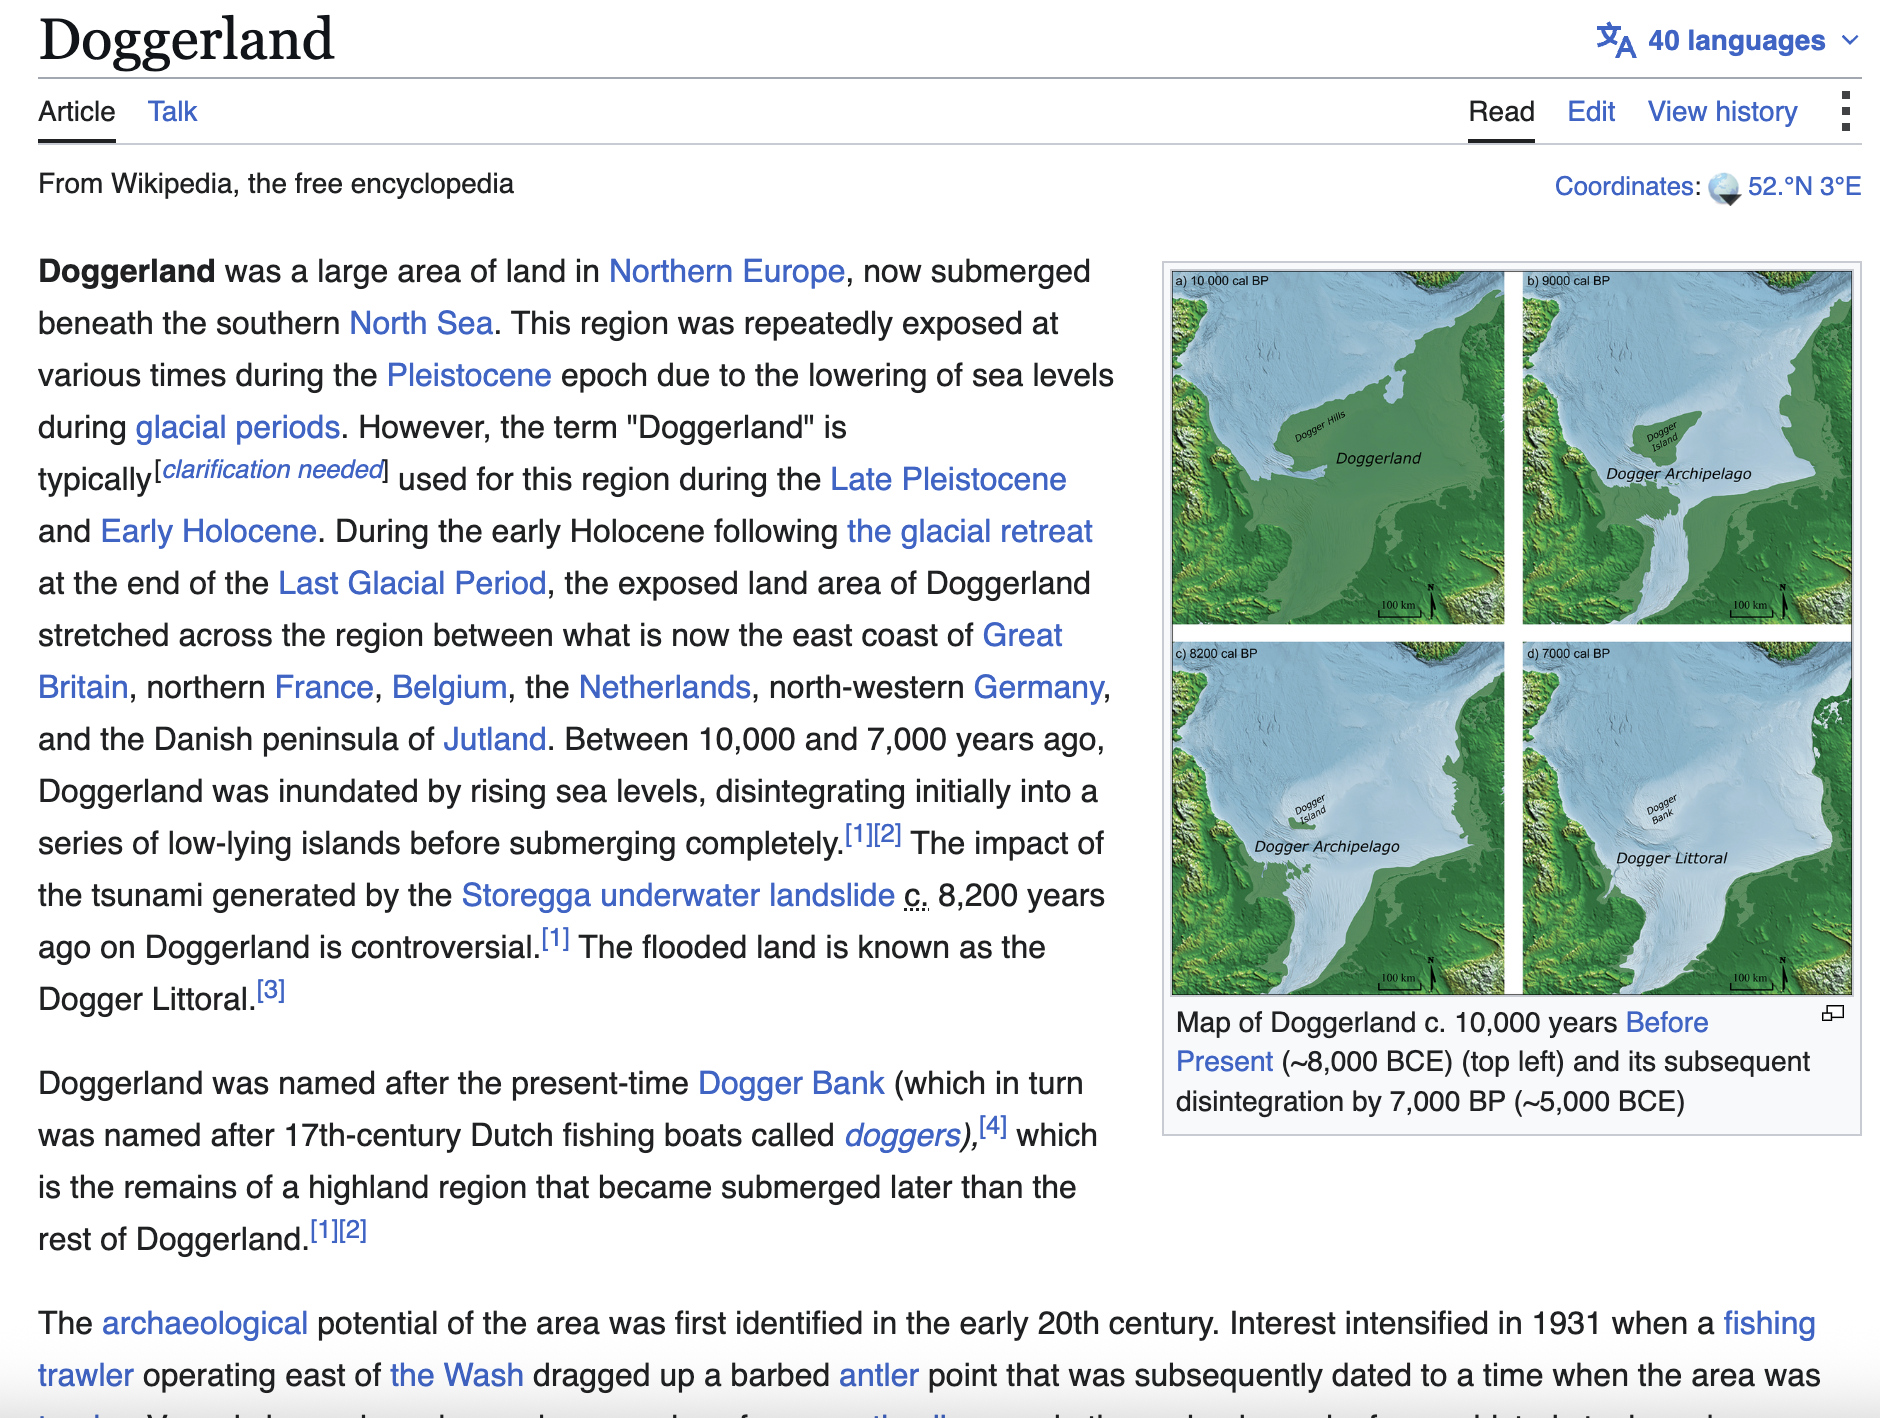Follow the glacial retreat link
The image size is (1880, 1418).
(x=969, y=531)
